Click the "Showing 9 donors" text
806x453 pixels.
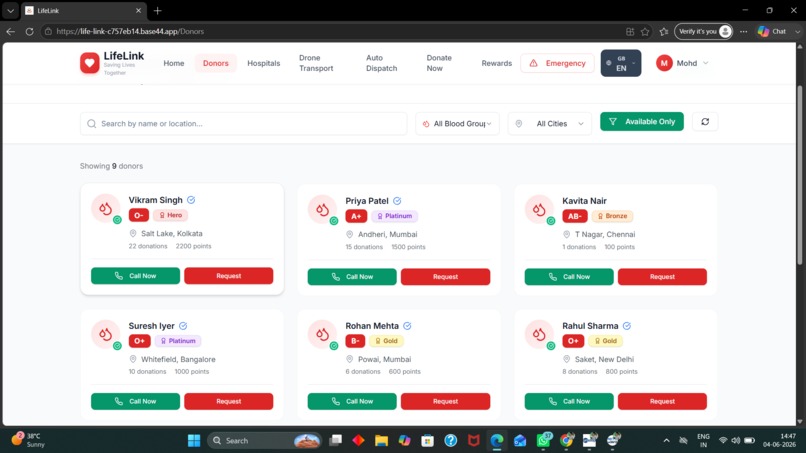point(111,166)
